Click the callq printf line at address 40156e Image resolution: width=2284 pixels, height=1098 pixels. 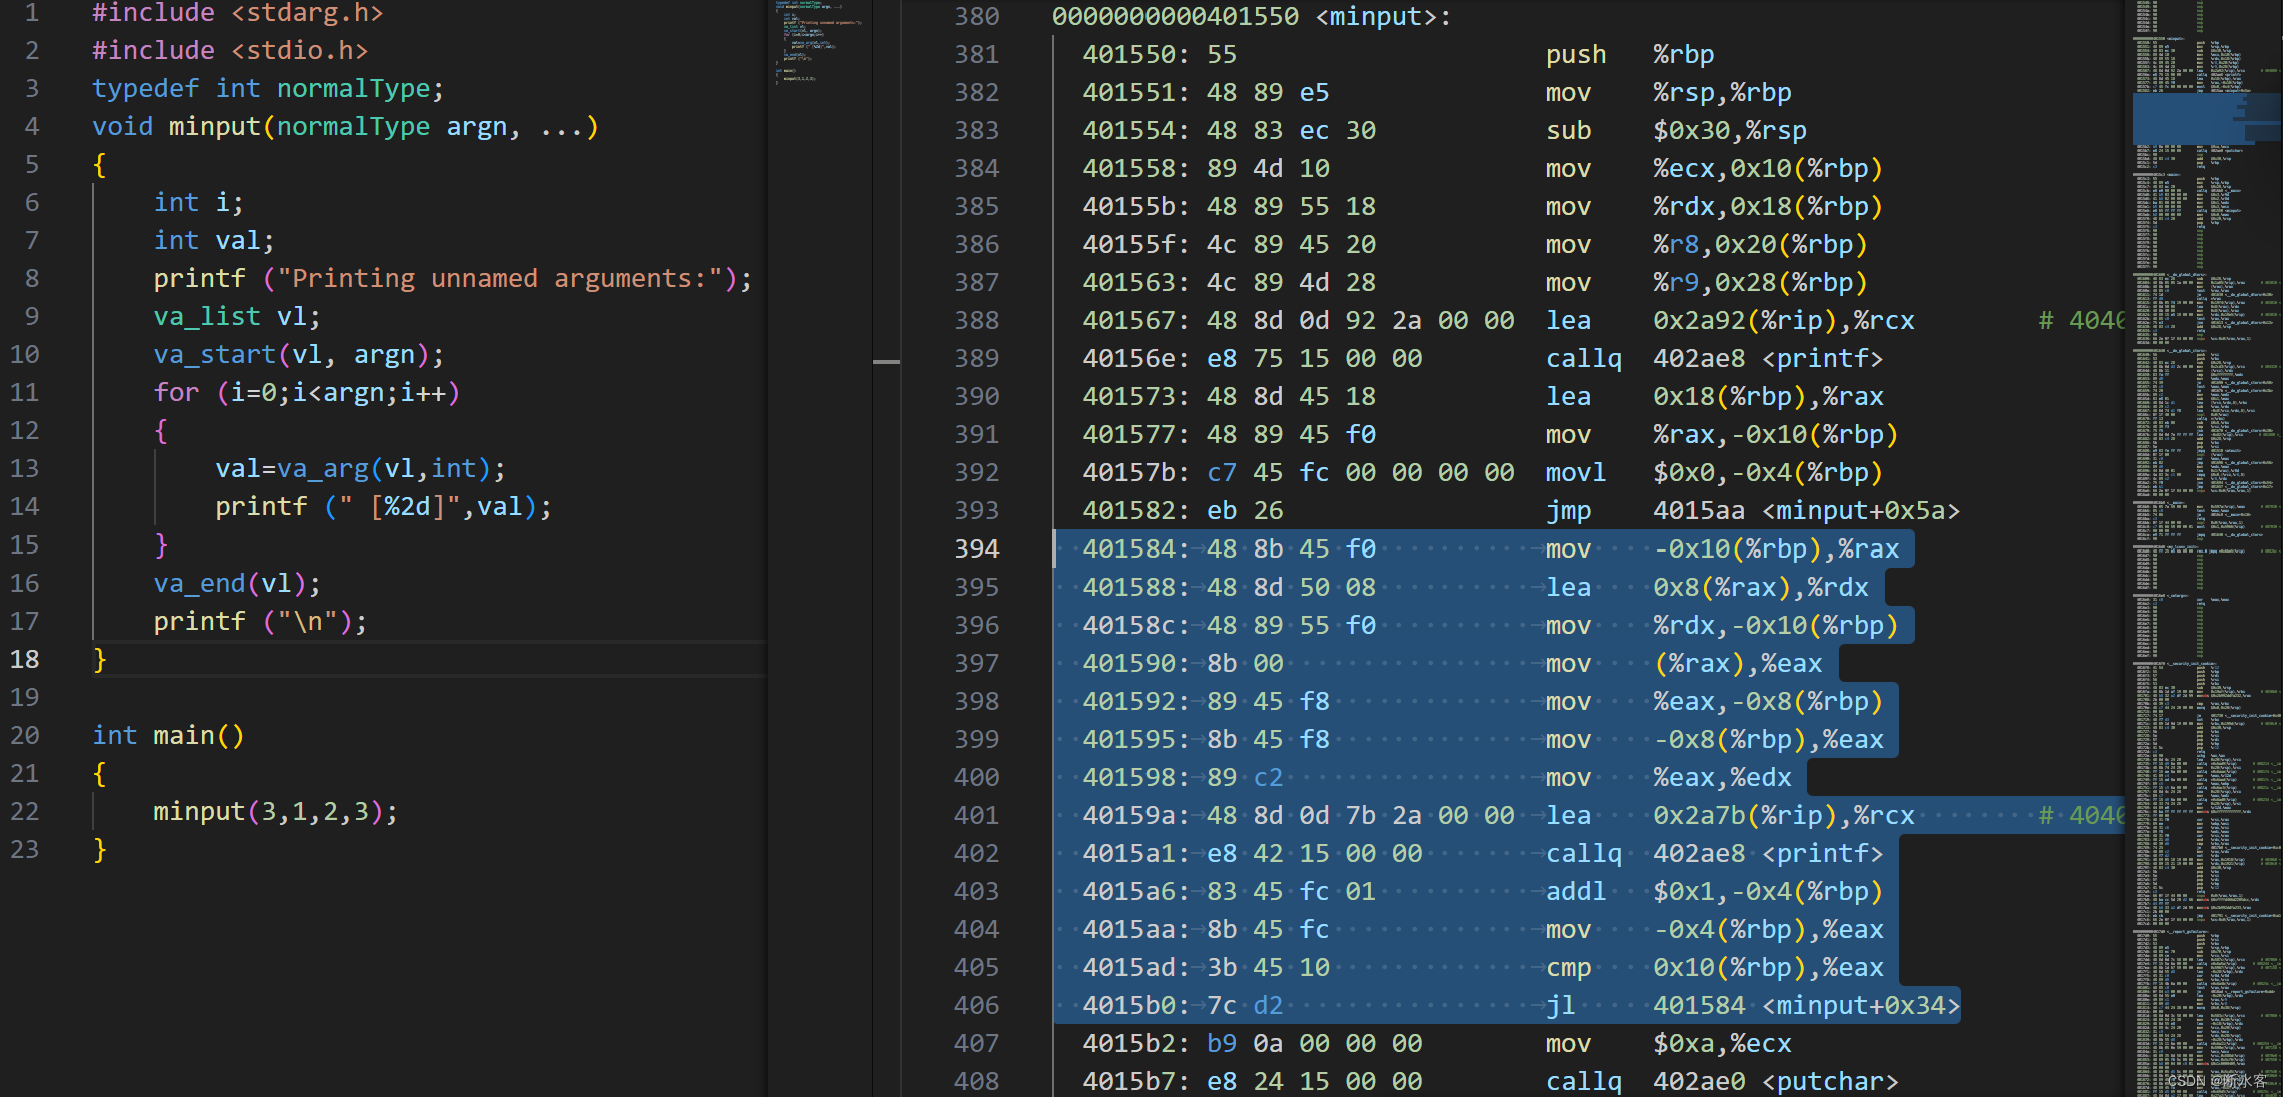1482,358
